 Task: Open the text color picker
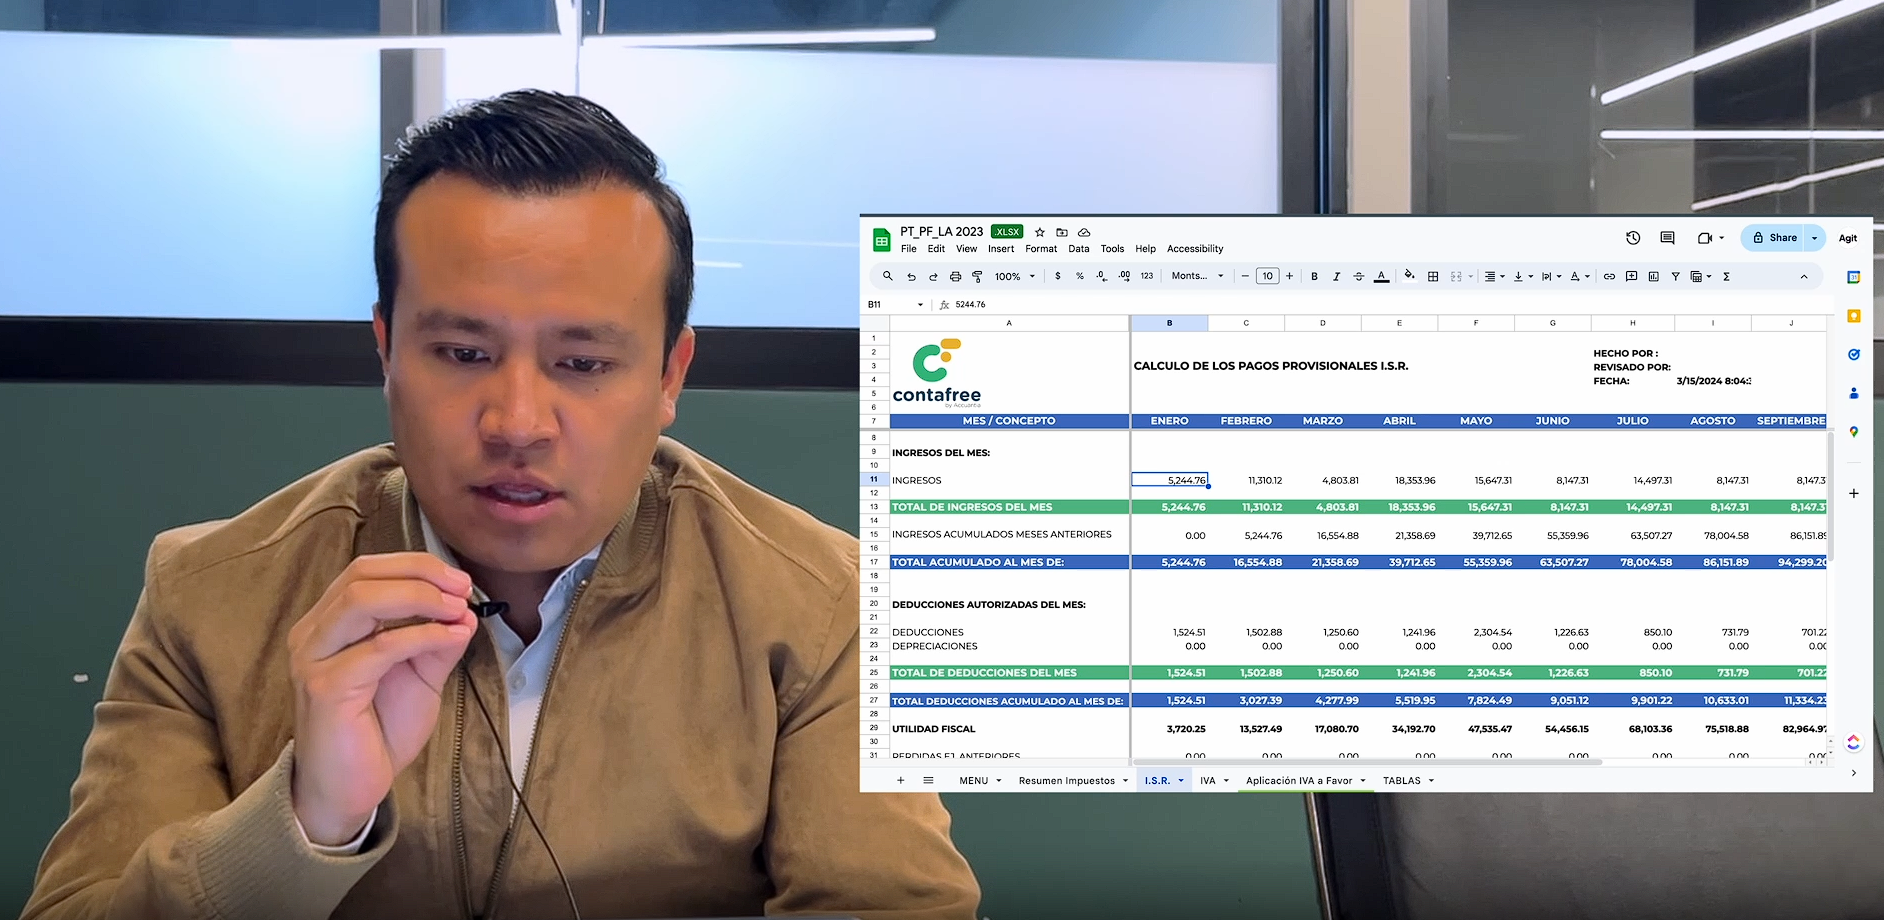click(1381, 277)
